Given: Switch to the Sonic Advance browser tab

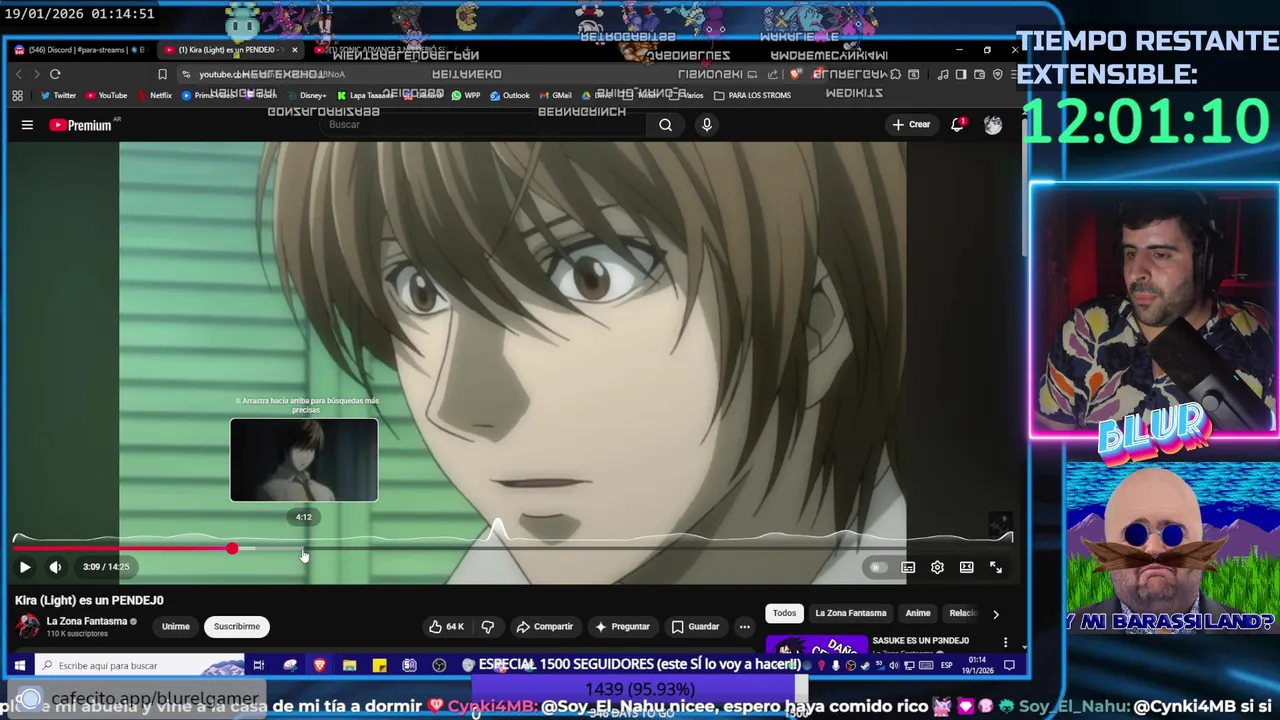Looking at the screenshot, I should [385, 50].
